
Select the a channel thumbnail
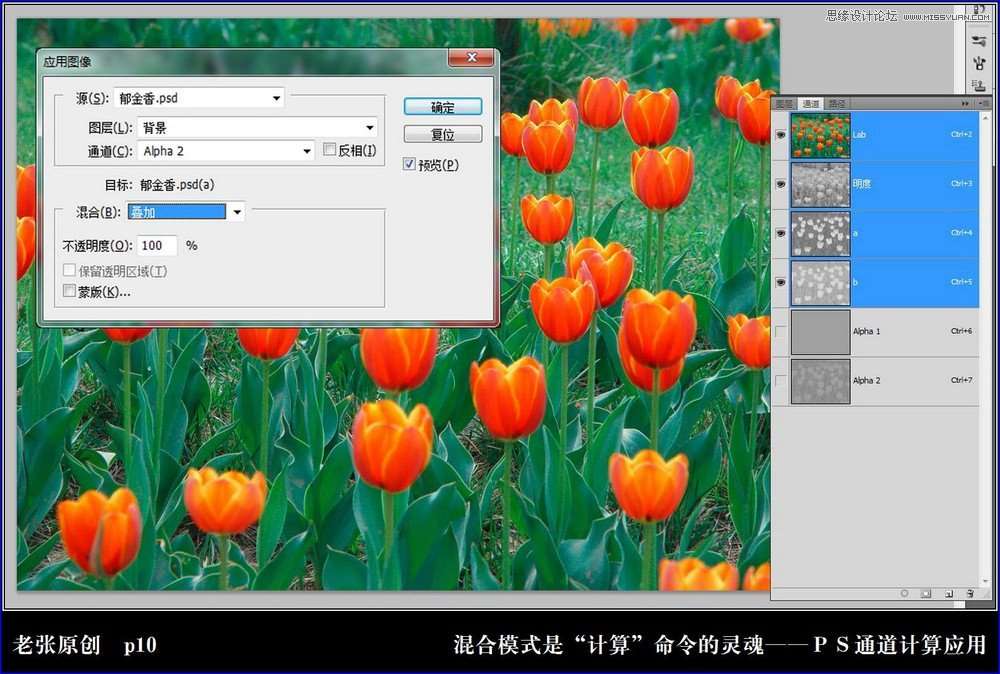(x=820, y=234)
